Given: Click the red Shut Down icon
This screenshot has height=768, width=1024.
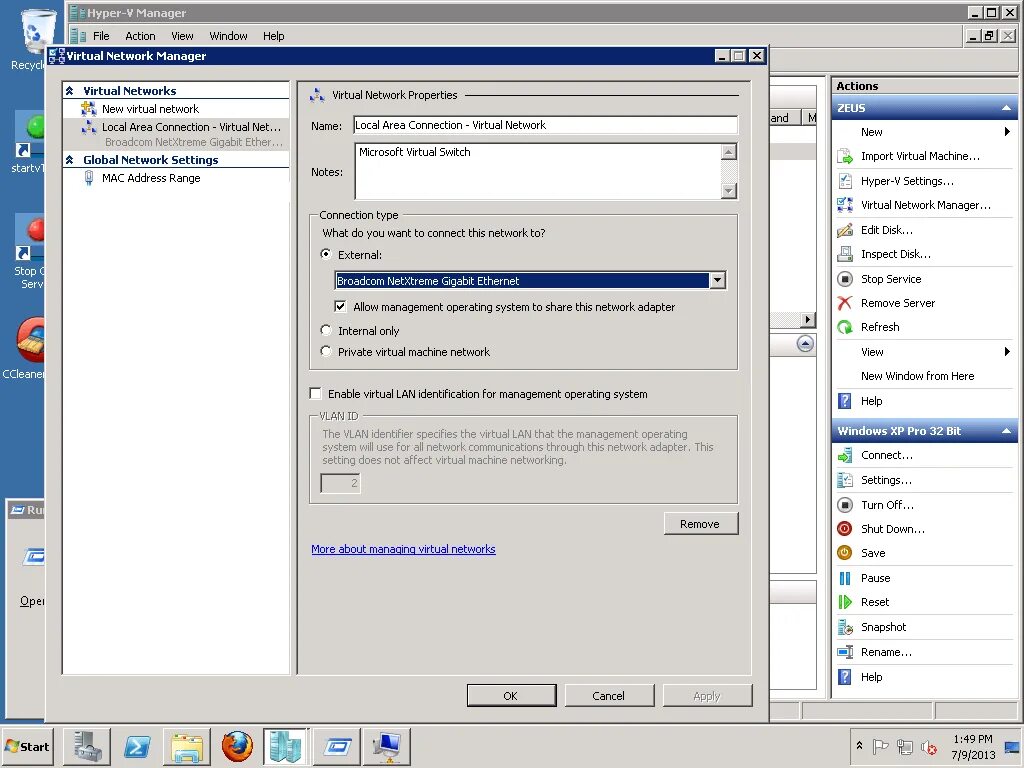Looking at the screenshot, I should [844, 529].
